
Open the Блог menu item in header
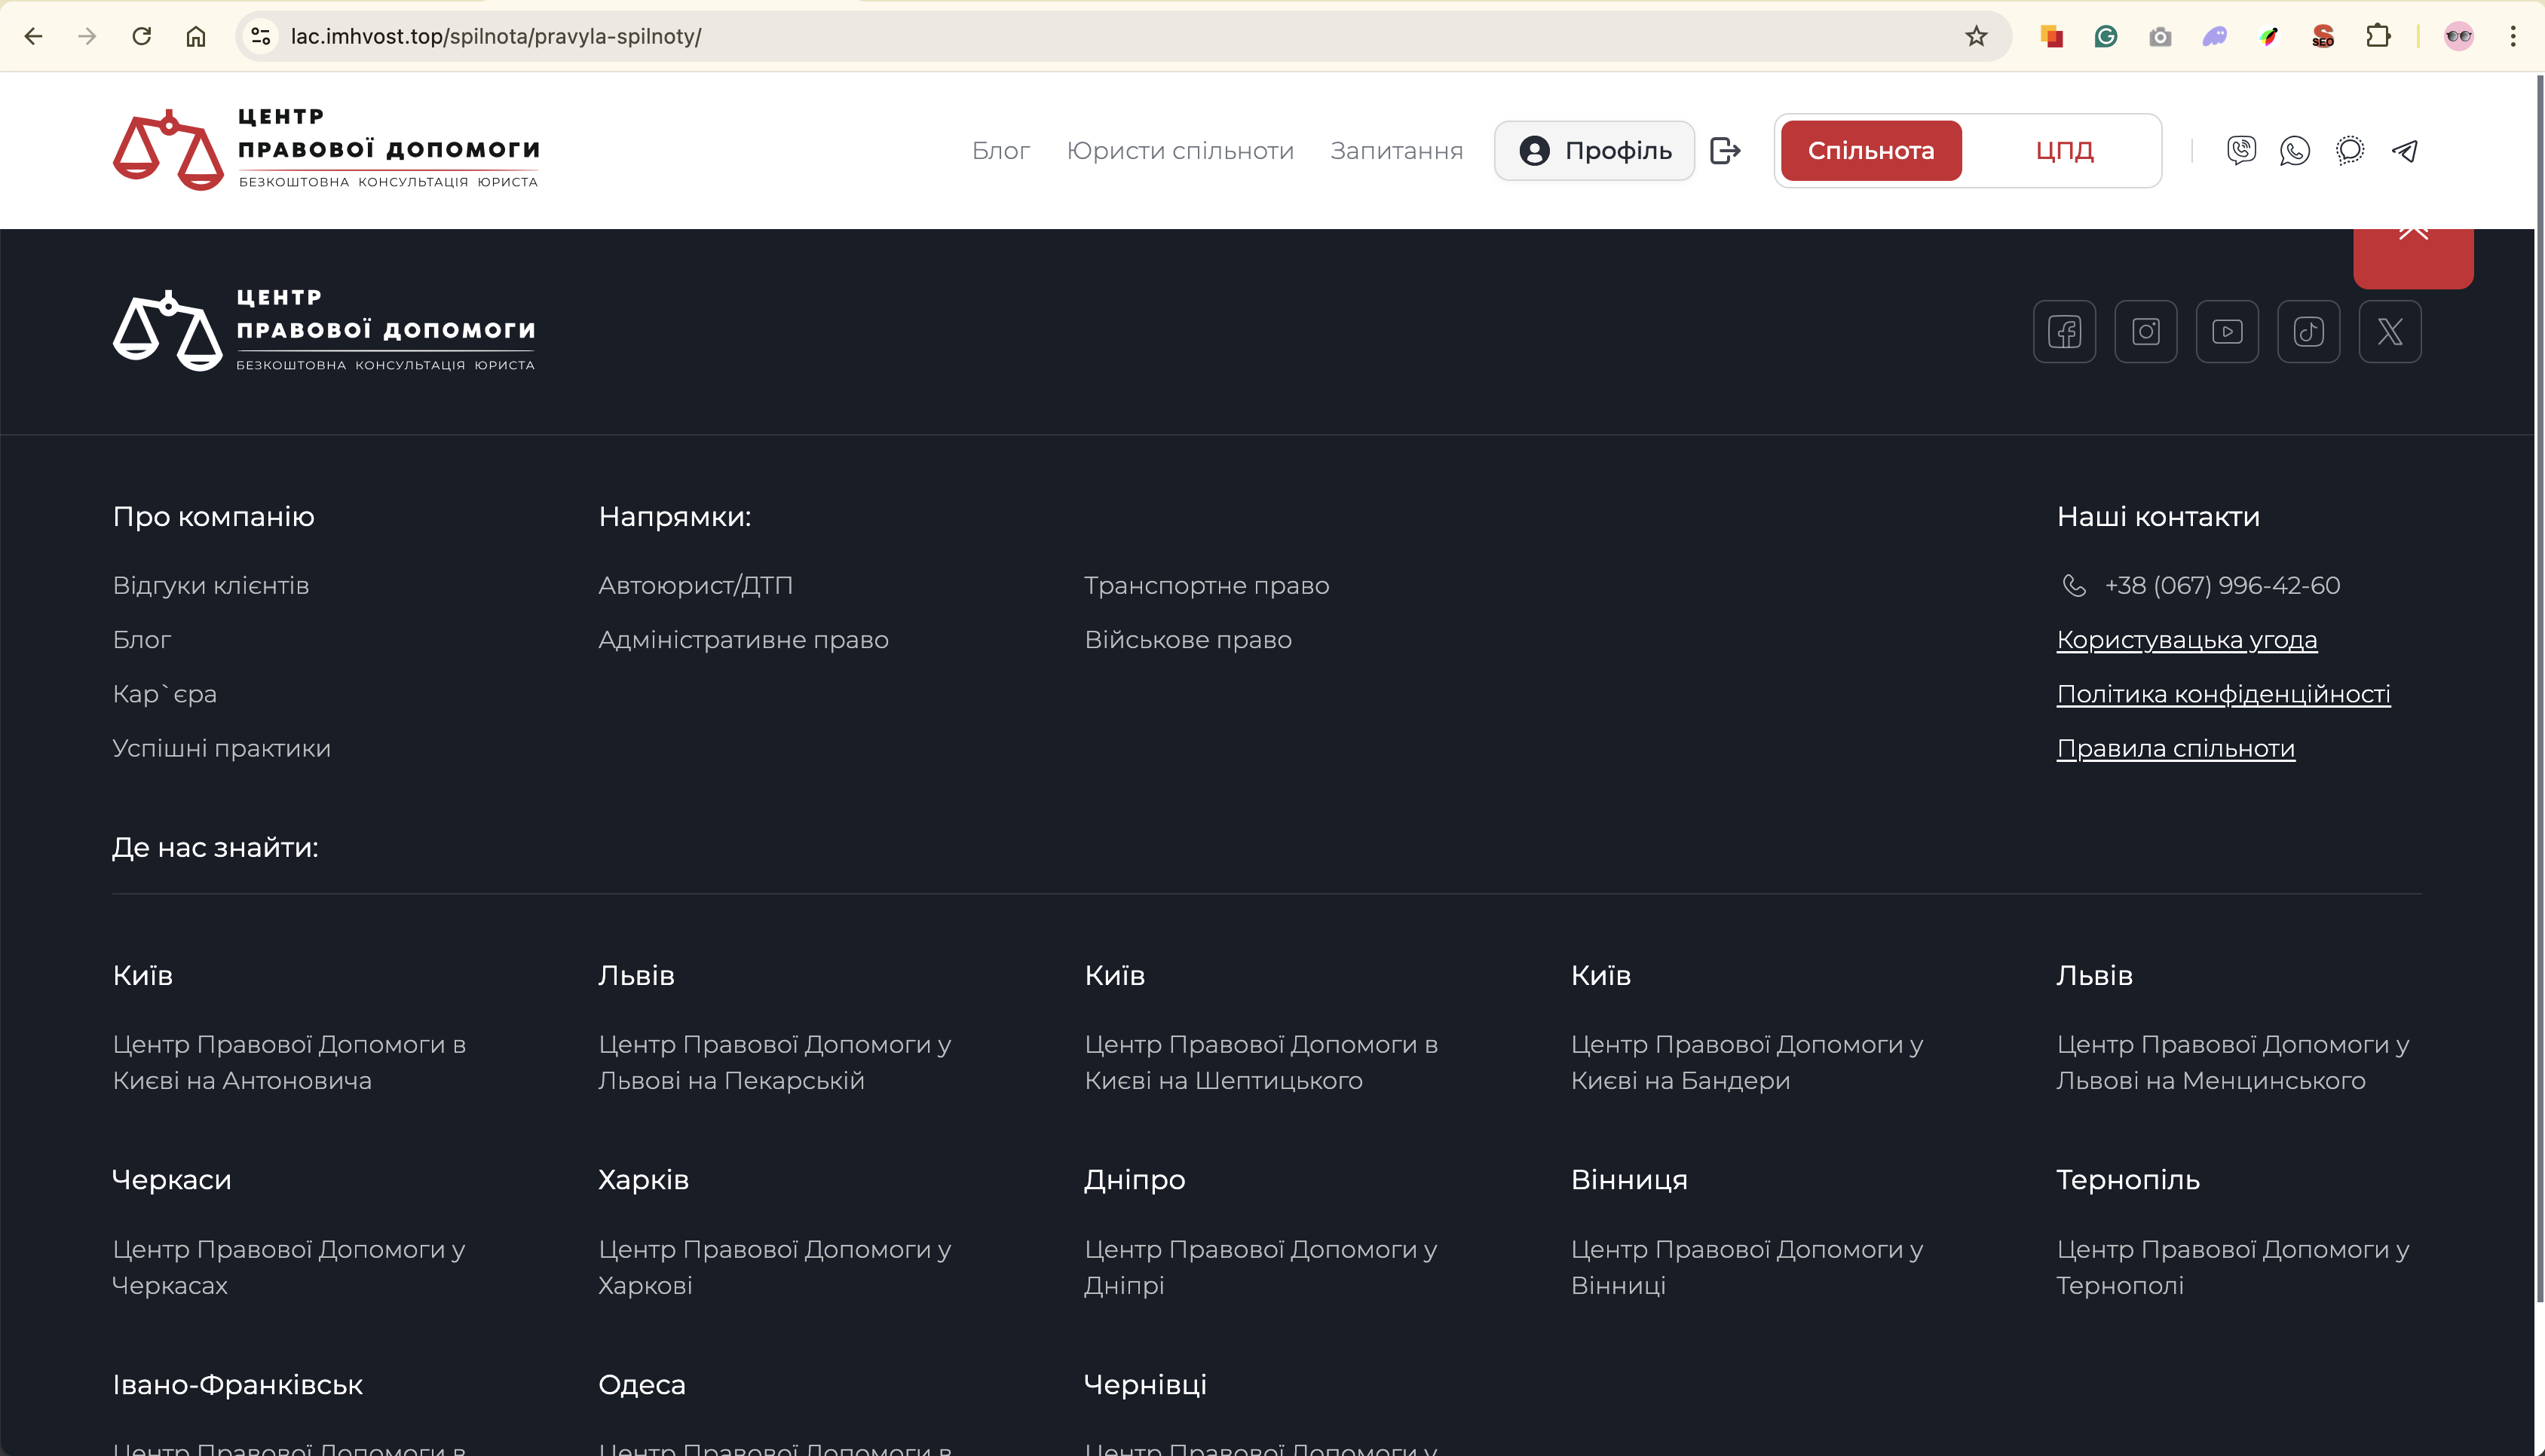[x=1000, y=151]
